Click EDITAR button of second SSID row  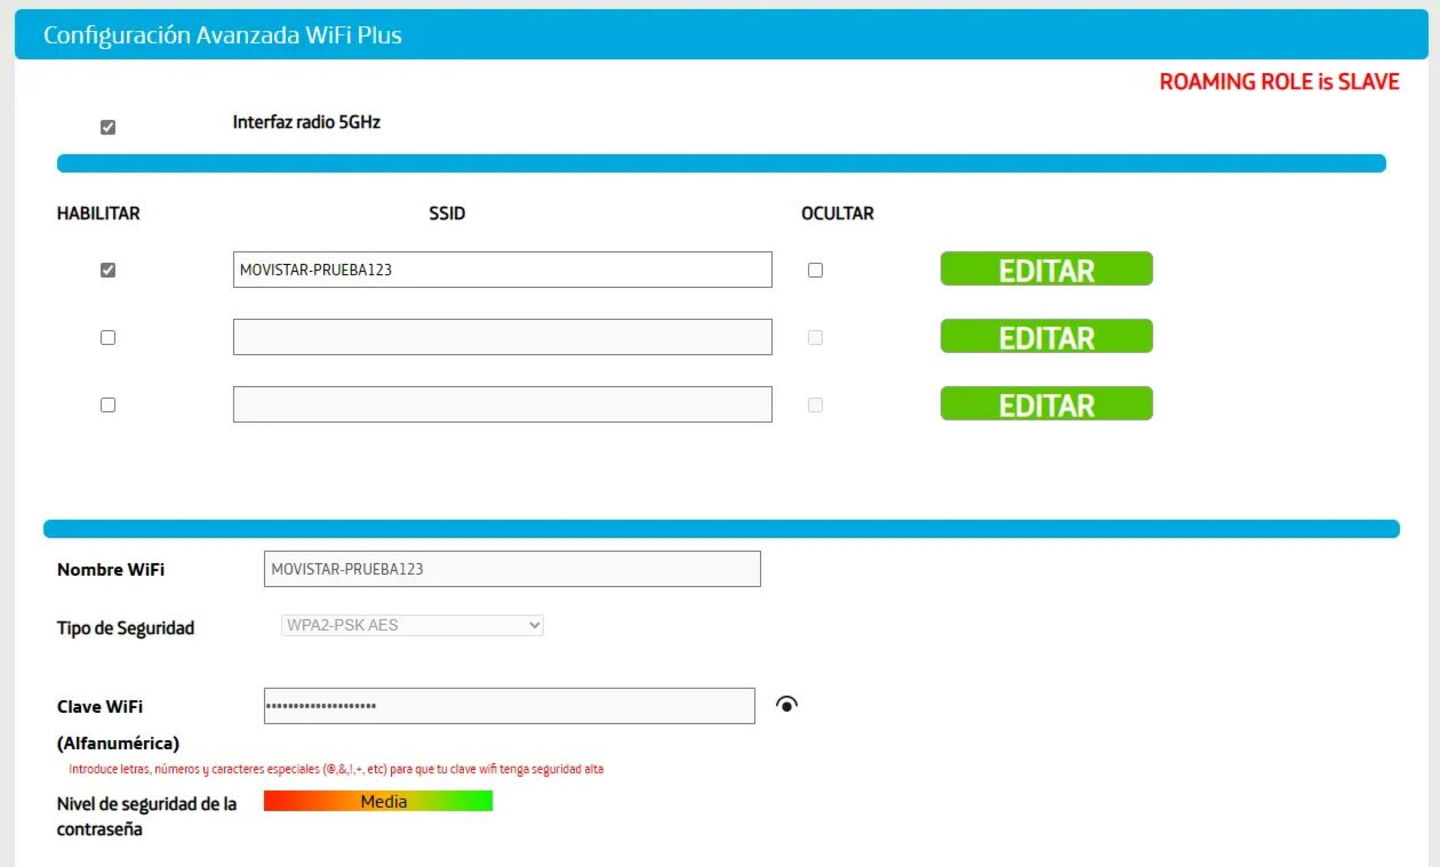pos(1046,337)
